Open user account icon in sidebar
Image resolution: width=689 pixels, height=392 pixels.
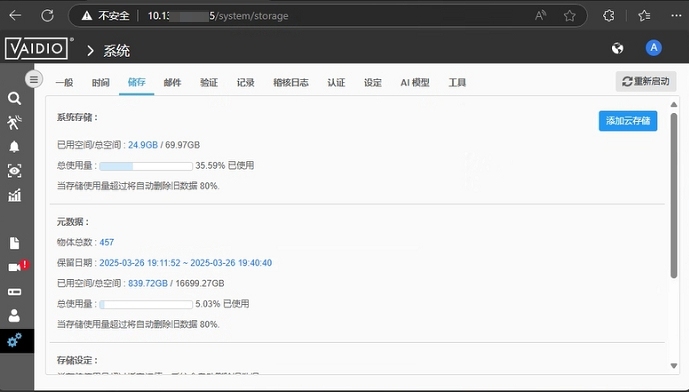click(x=14, y=315)
